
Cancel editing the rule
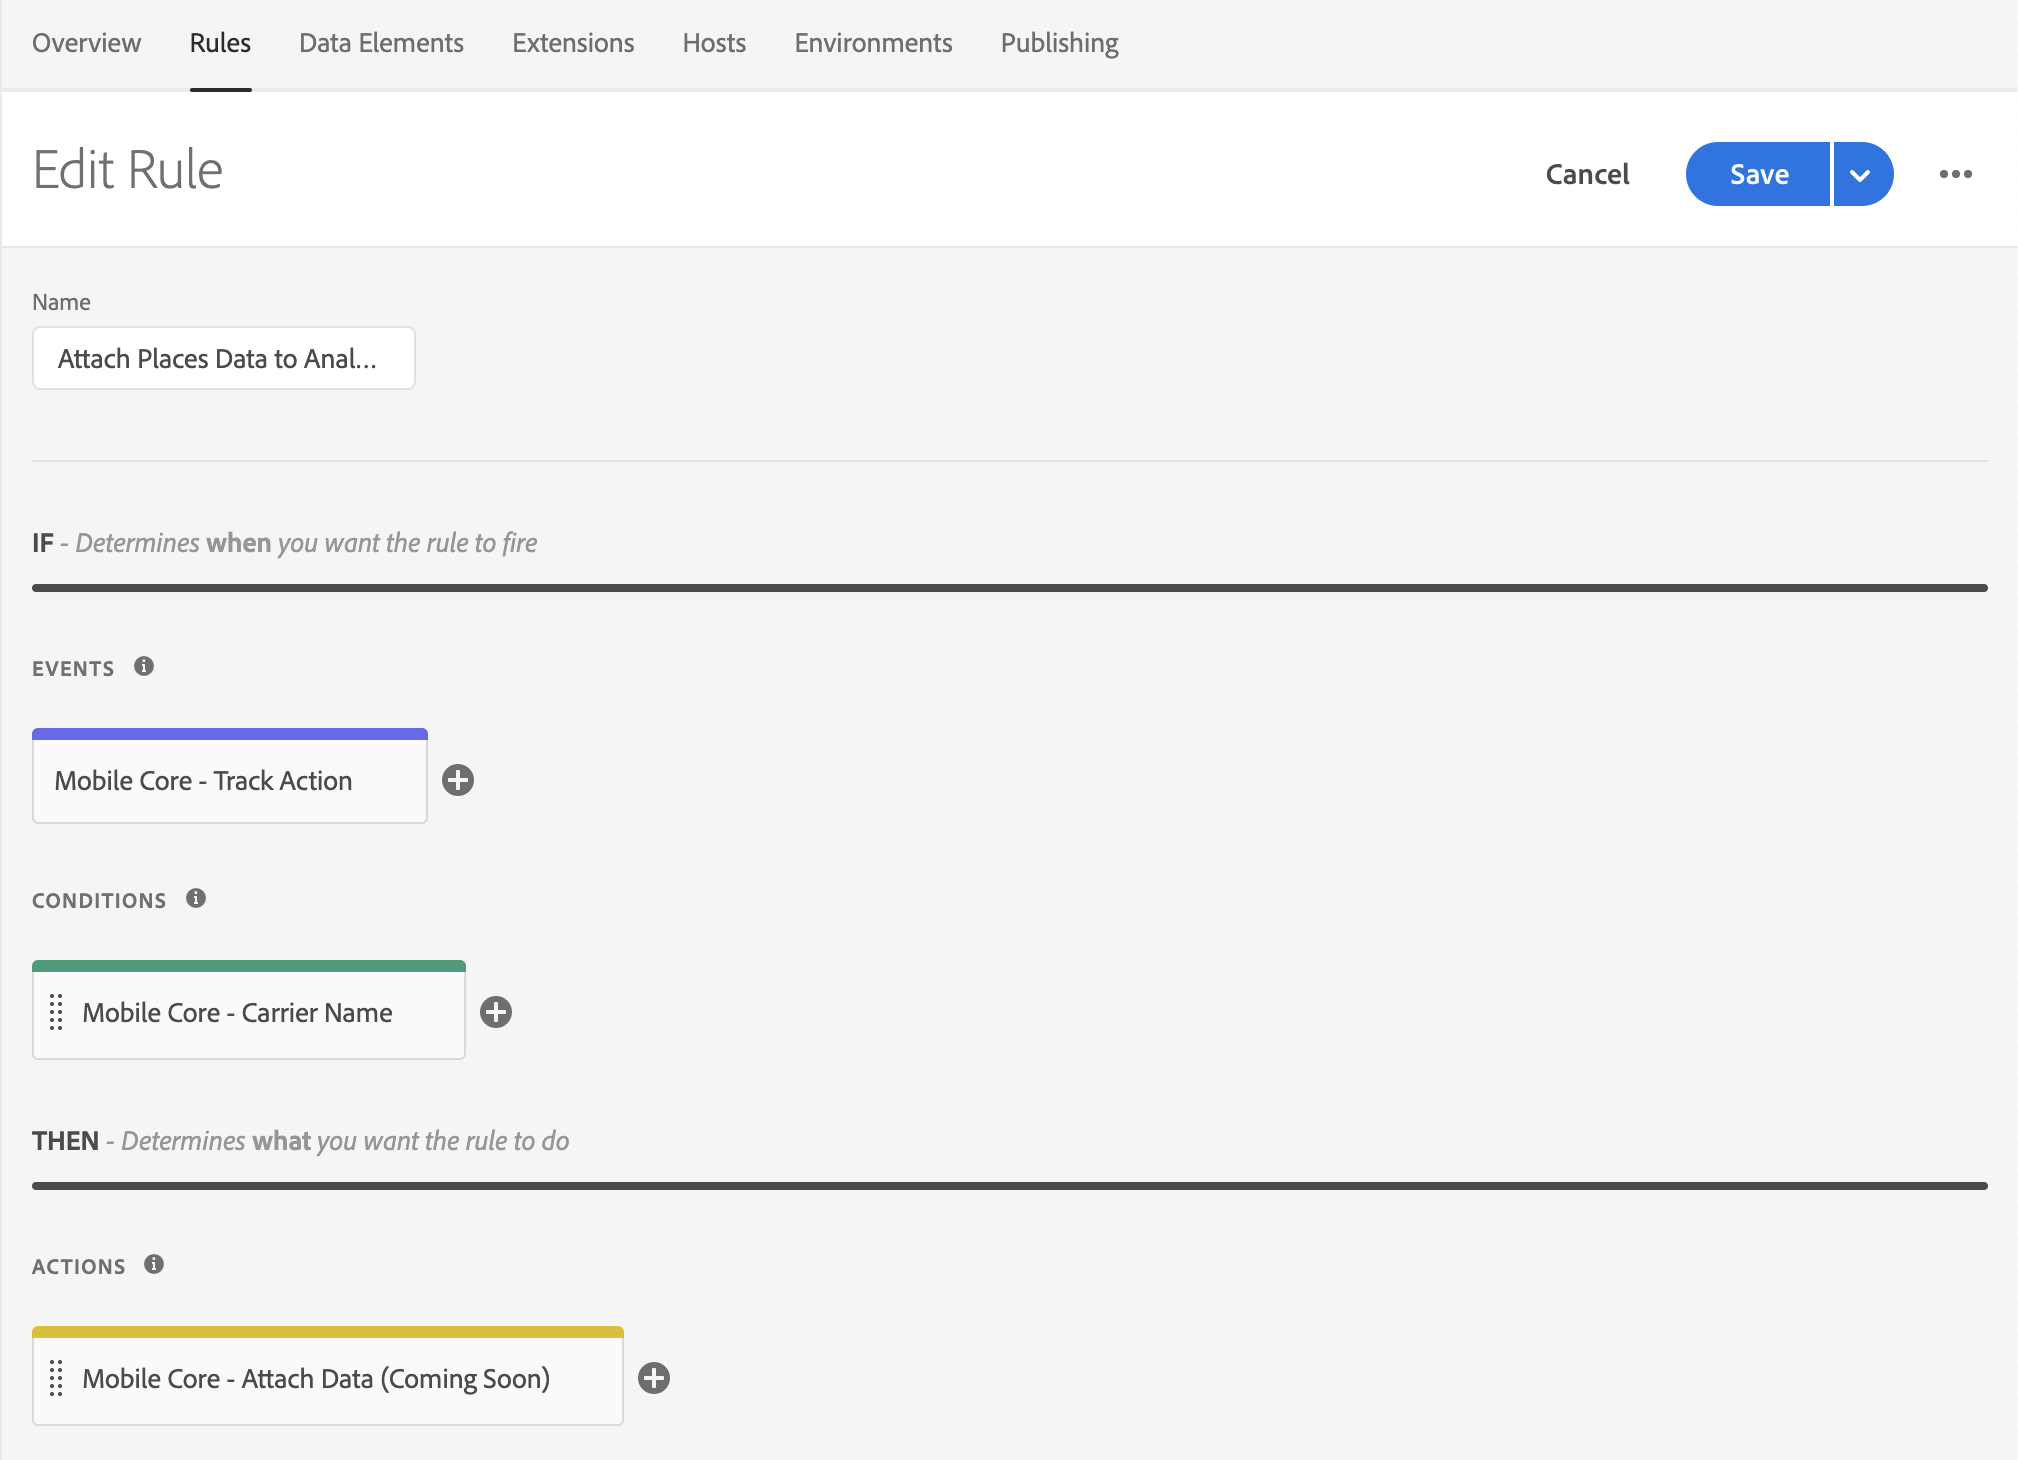click(1587, 174)
